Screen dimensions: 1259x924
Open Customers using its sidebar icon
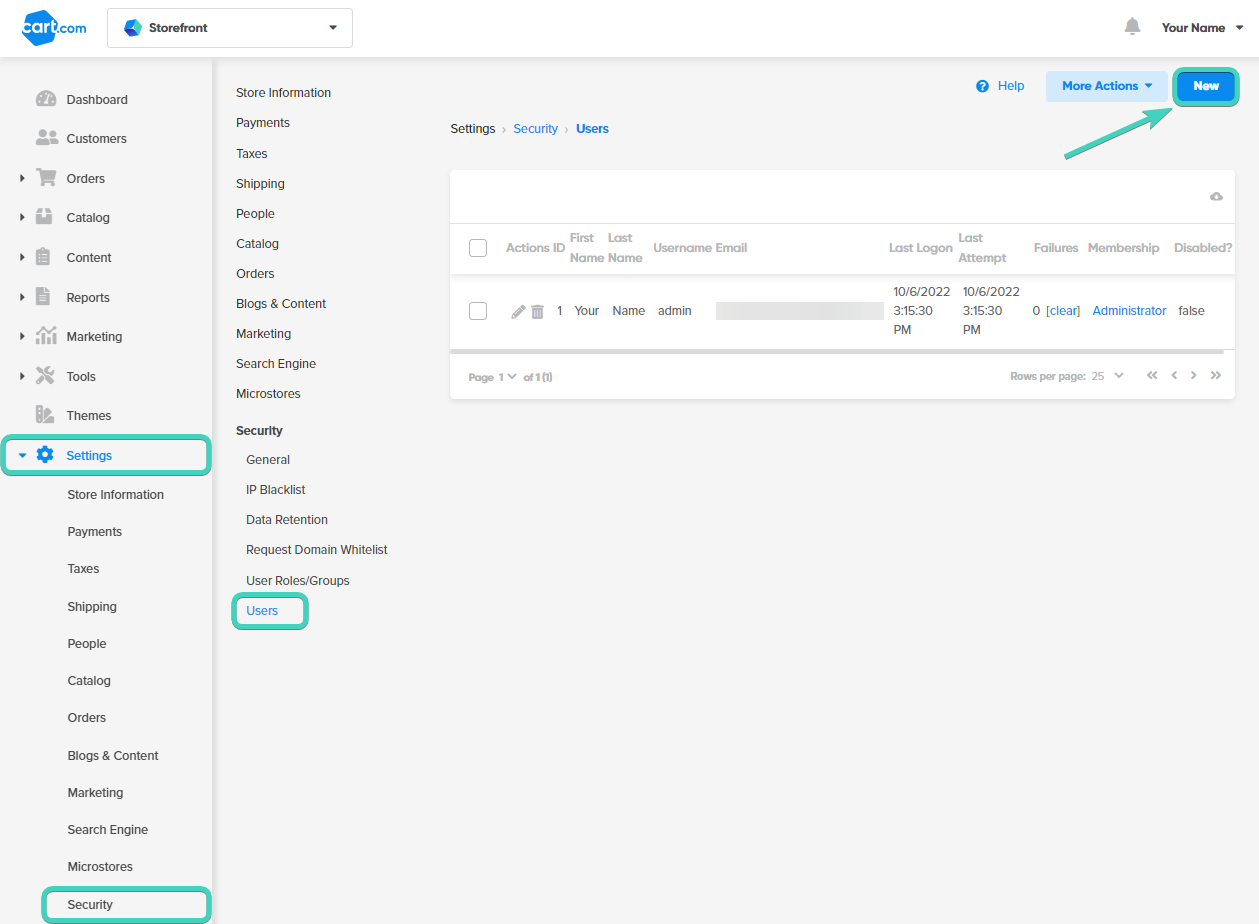click(48, 138)
